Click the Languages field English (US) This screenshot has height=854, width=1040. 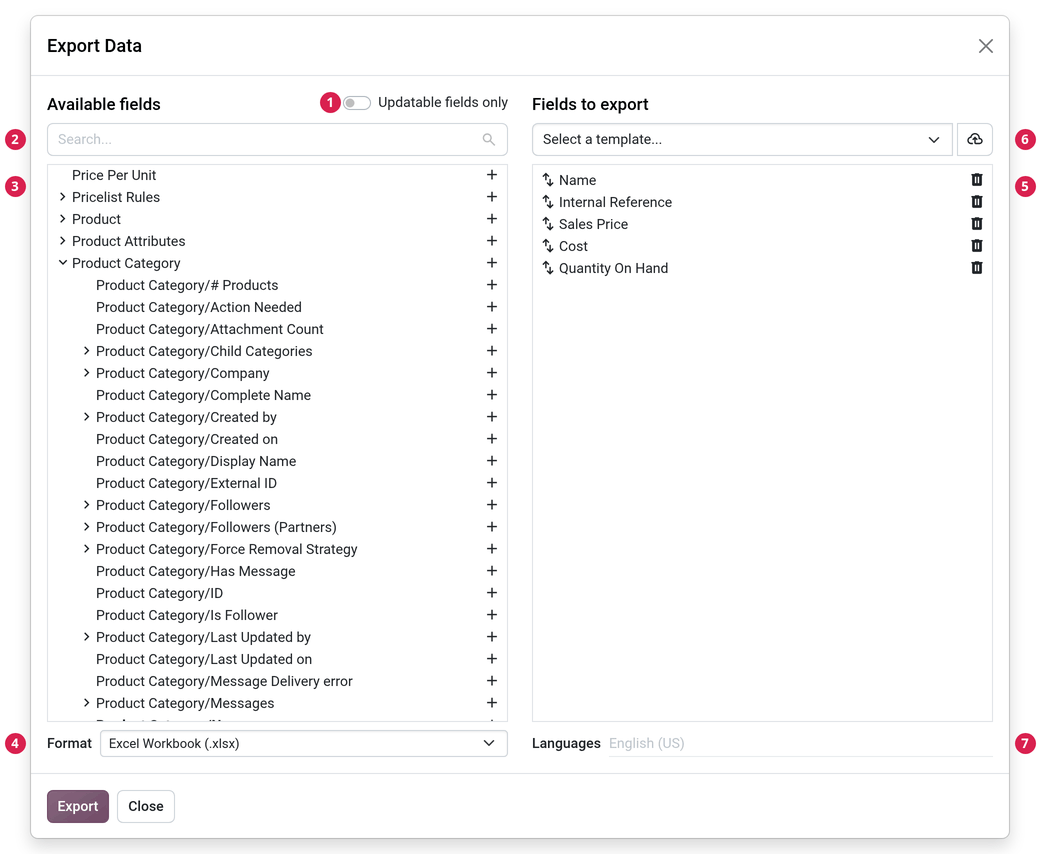click(x=801, y=743)
